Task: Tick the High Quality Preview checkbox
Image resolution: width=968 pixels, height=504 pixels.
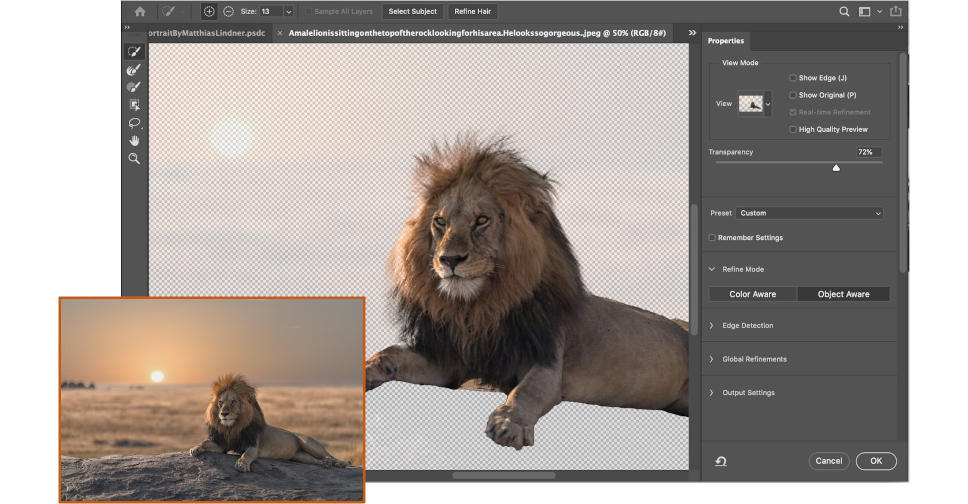Action: (x=793, y=130)
